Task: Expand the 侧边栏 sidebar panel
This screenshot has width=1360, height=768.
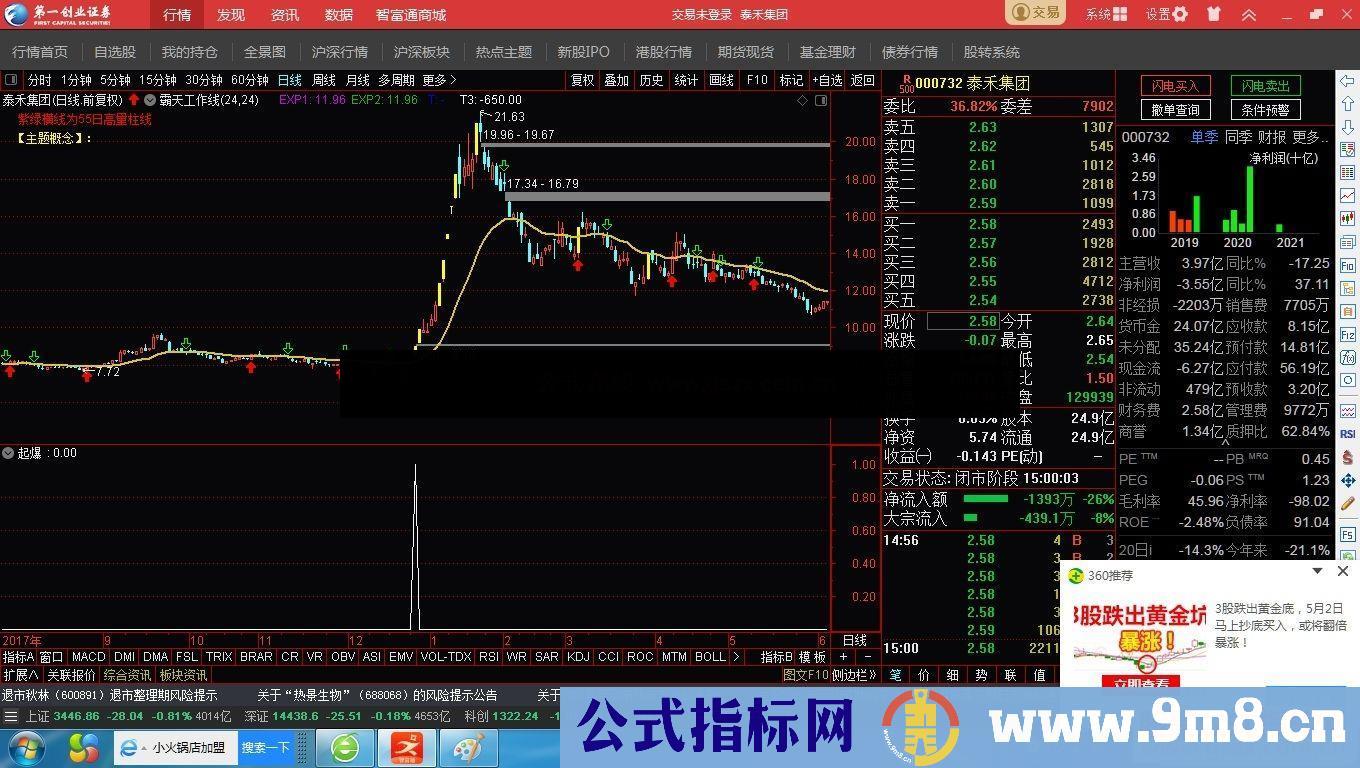Action: pos(852,675)
